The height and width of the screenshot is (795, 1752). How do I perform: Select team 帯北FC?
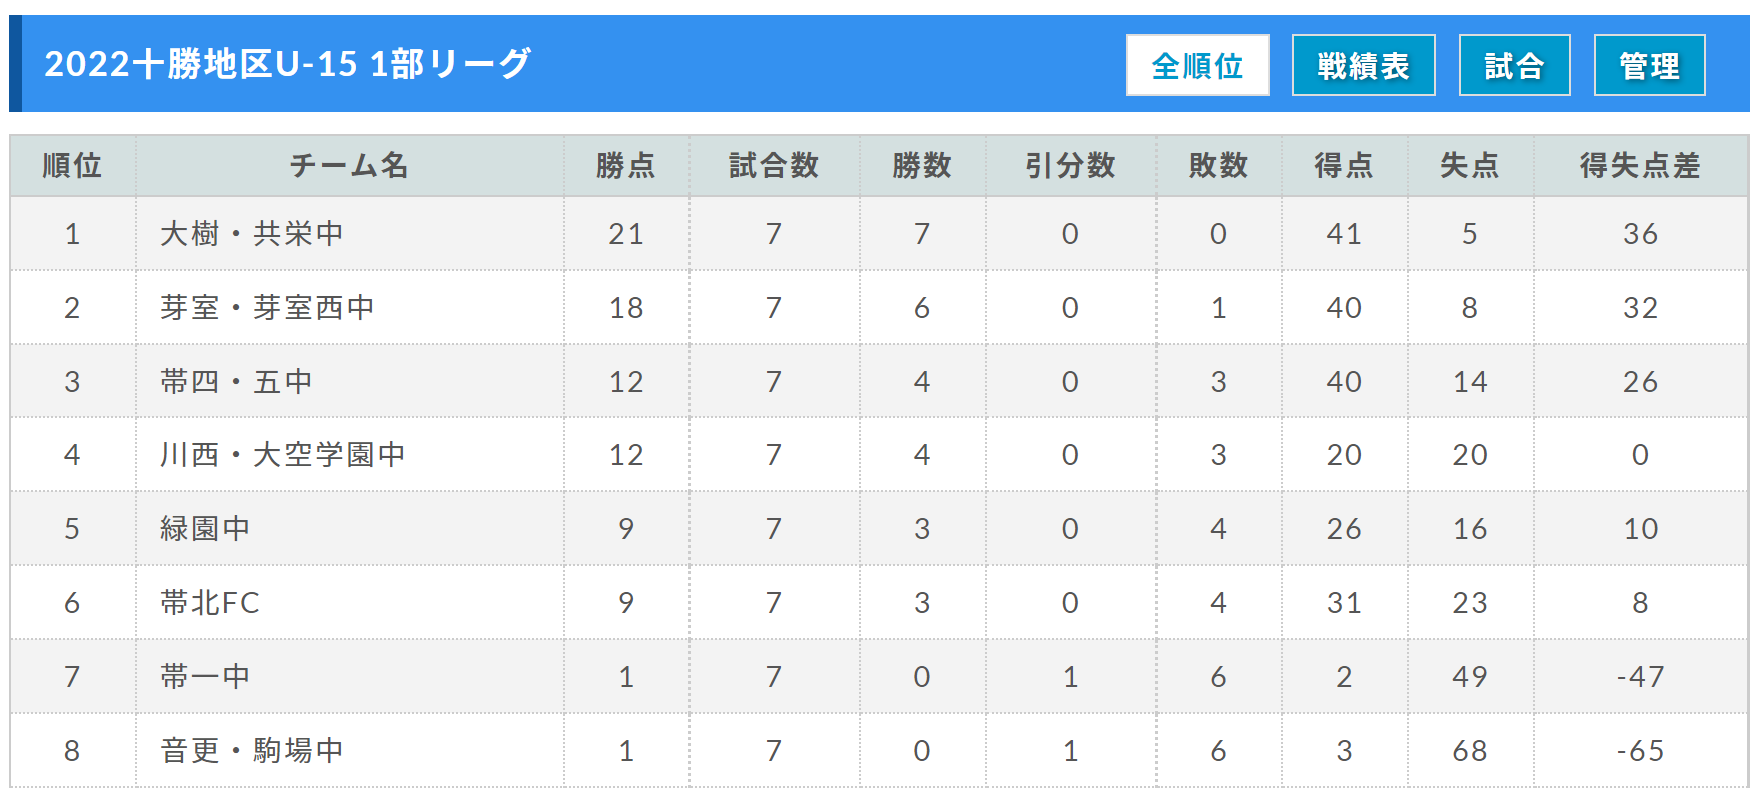click(x=210, y=603)
